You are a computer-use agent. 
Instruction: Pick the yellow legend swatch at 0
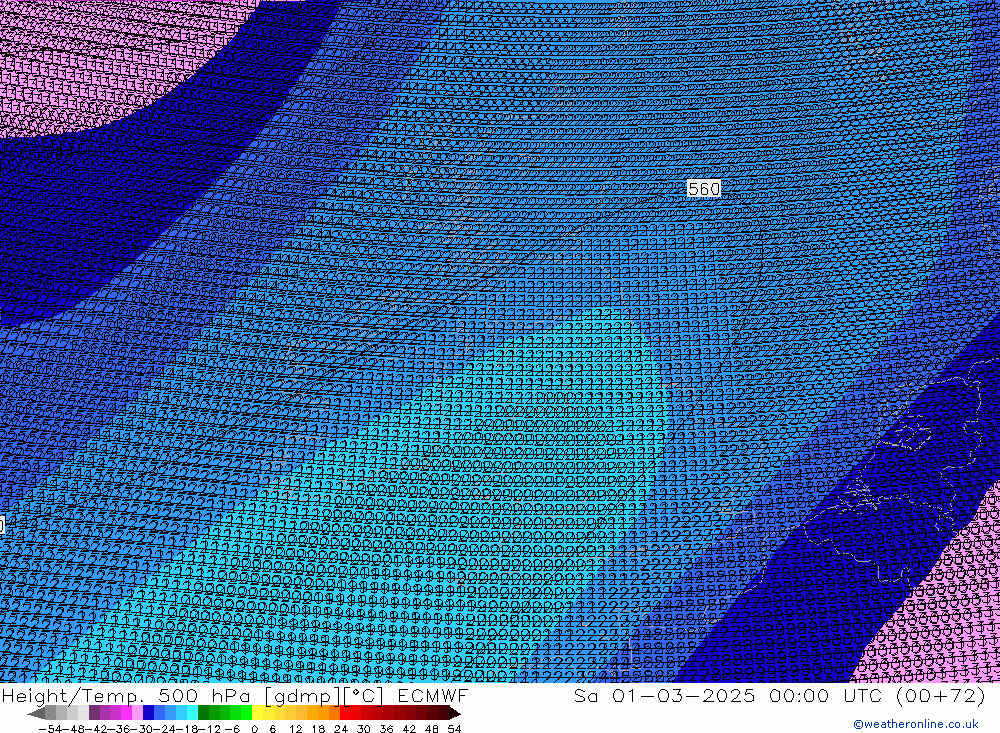tap(257, 713)
